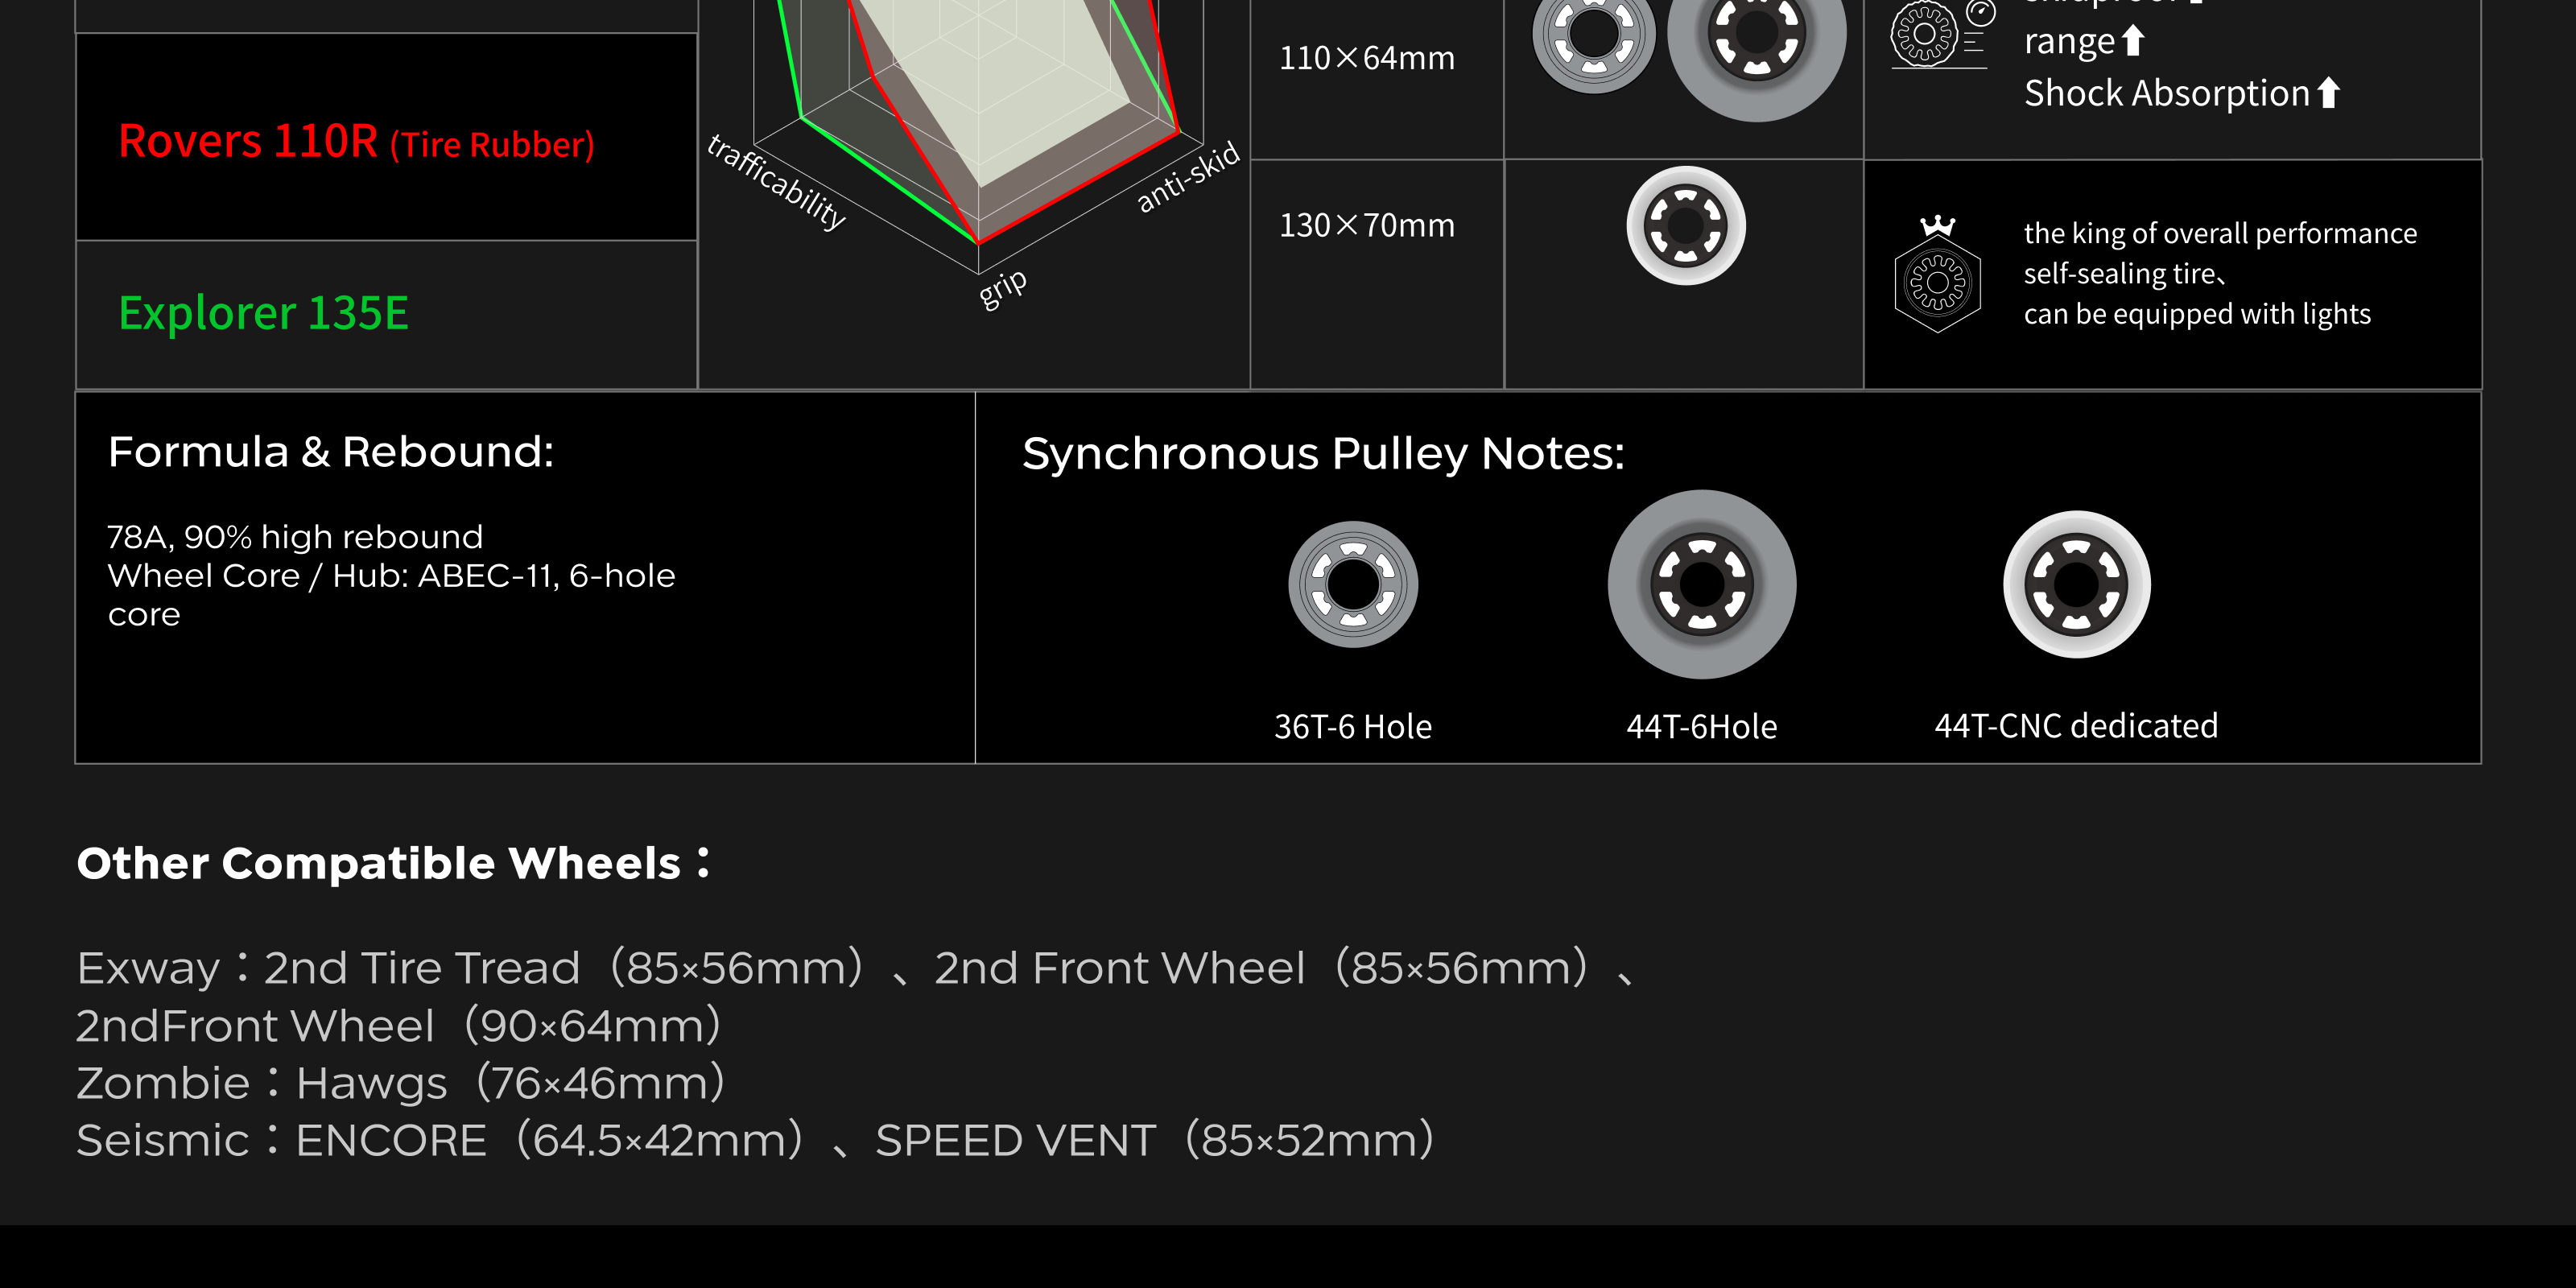Click the 44T-6Hole grey wheel image
2576x1288 pixels.
click(1701, 584)
